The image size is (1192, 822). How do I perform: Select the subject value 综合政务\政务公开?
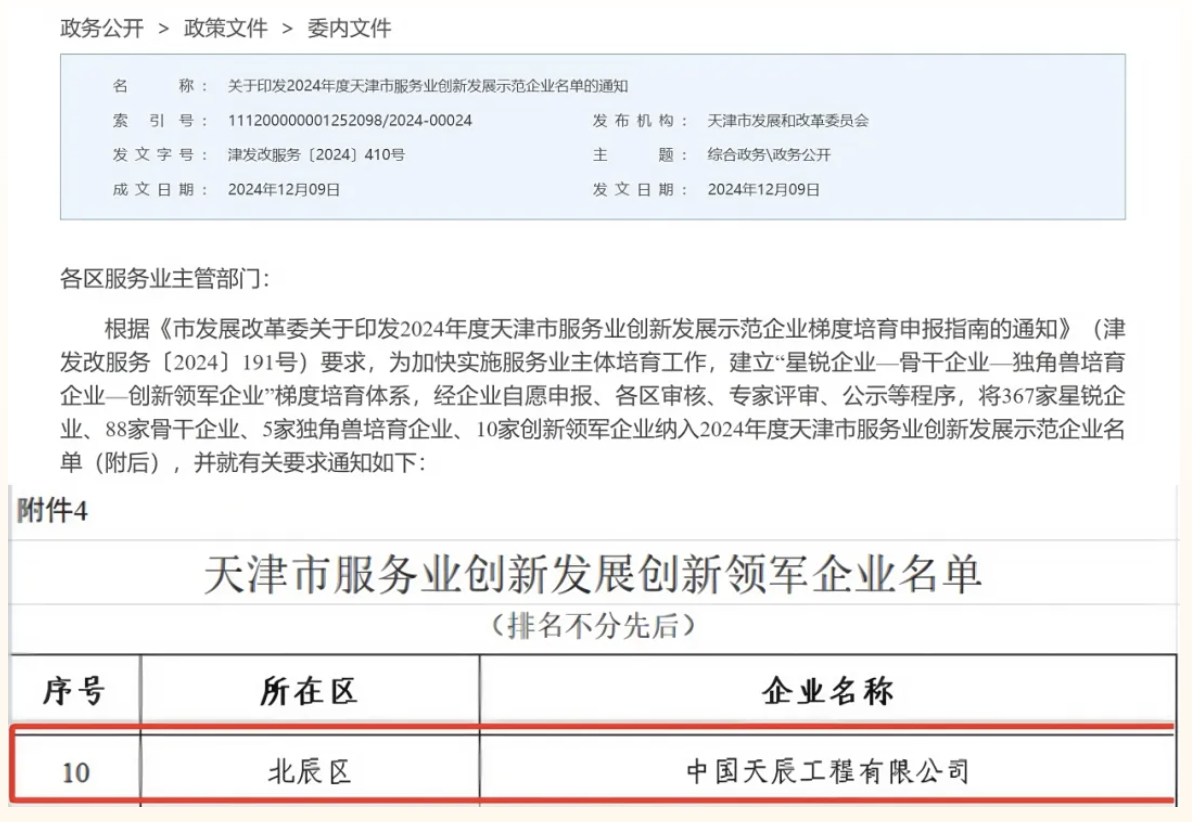[x=769, y=155]
